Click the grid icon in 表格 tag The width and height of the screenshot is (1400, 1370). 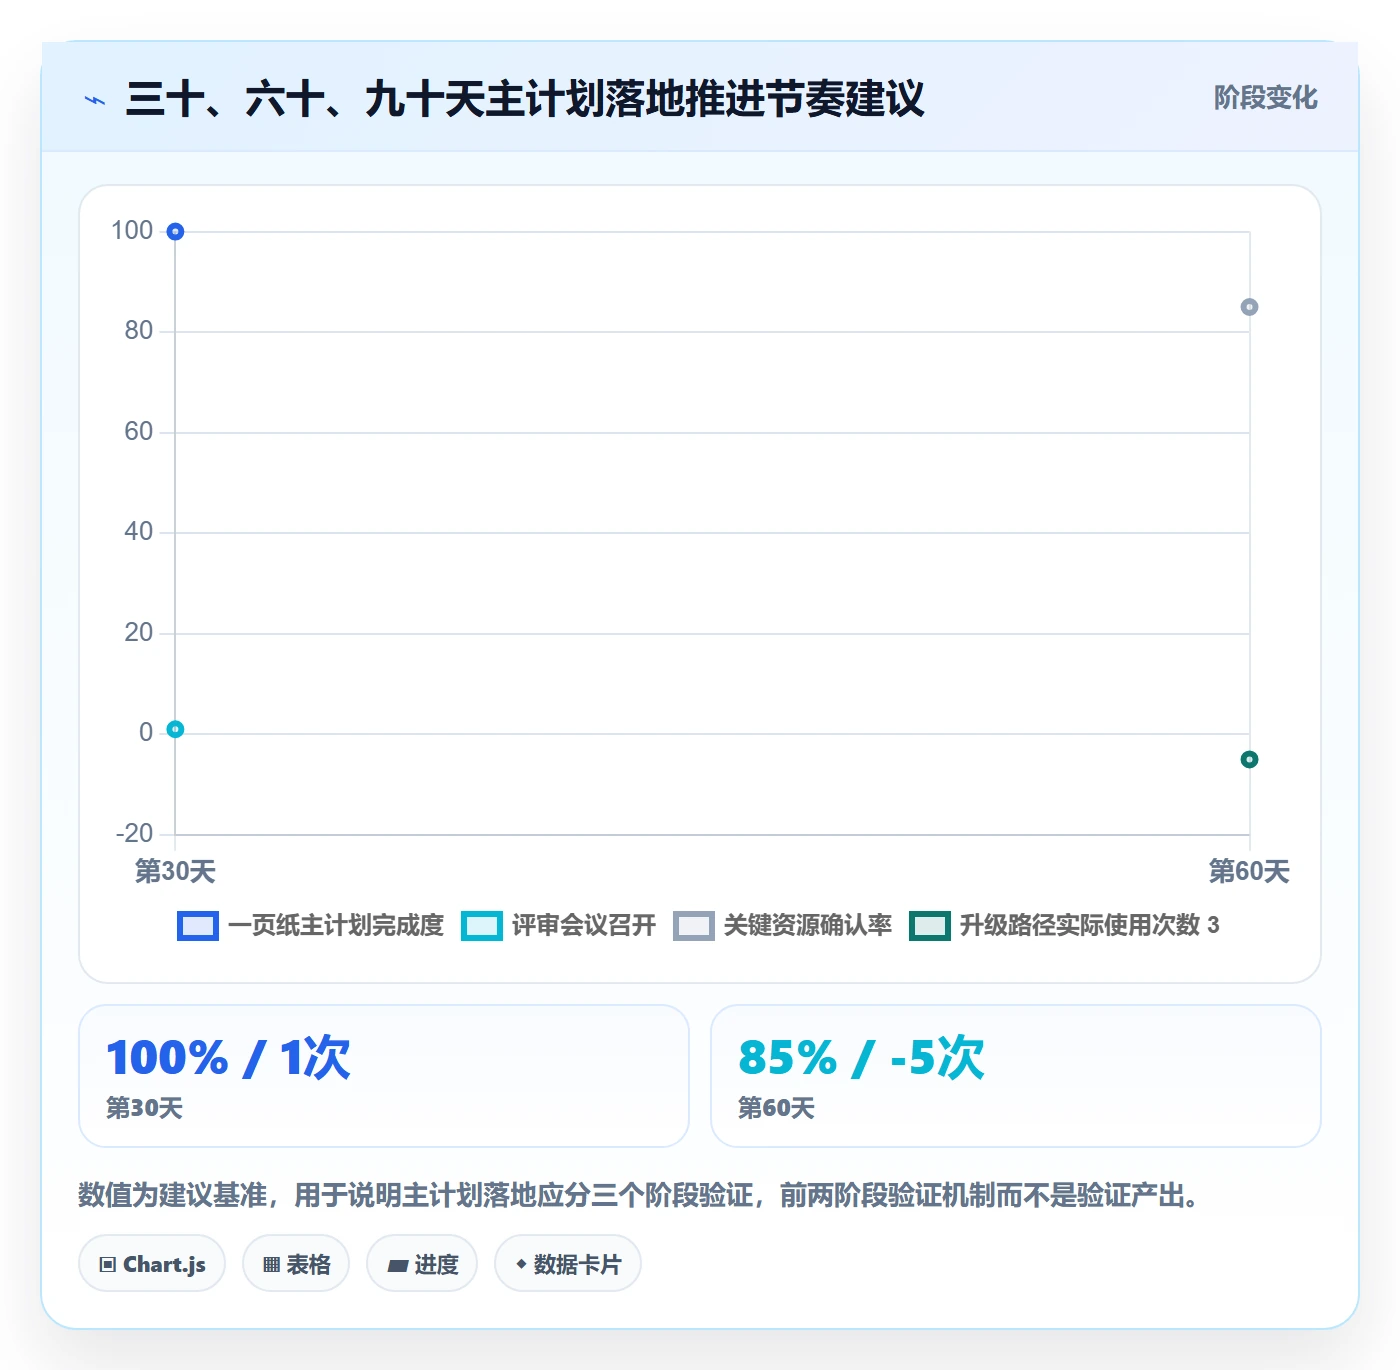272,1265
